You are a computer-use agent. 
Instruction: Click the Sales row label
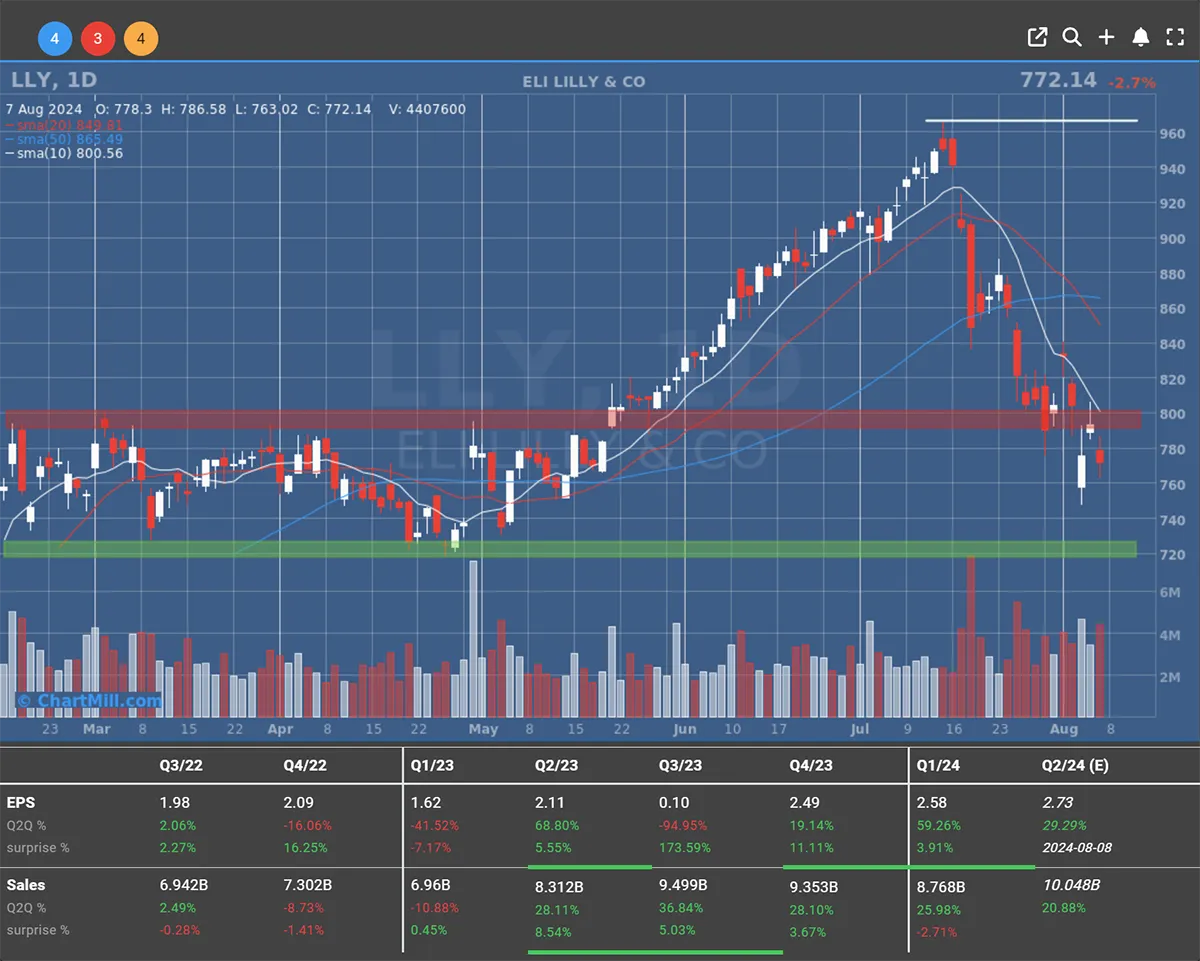click(26, 885)
